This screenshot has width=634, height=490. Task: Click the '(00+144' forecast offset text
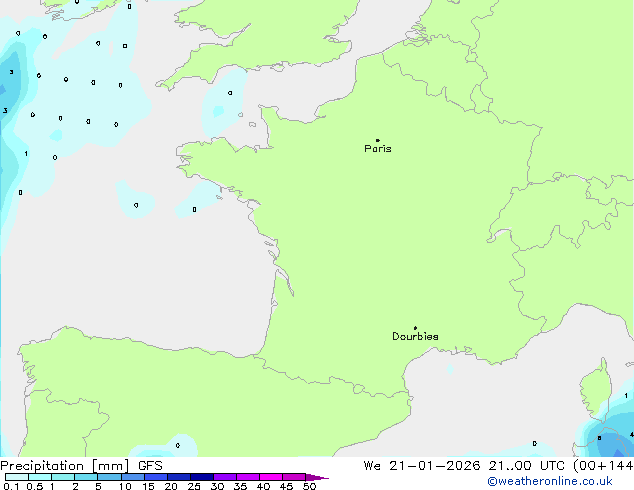point(603,466)
